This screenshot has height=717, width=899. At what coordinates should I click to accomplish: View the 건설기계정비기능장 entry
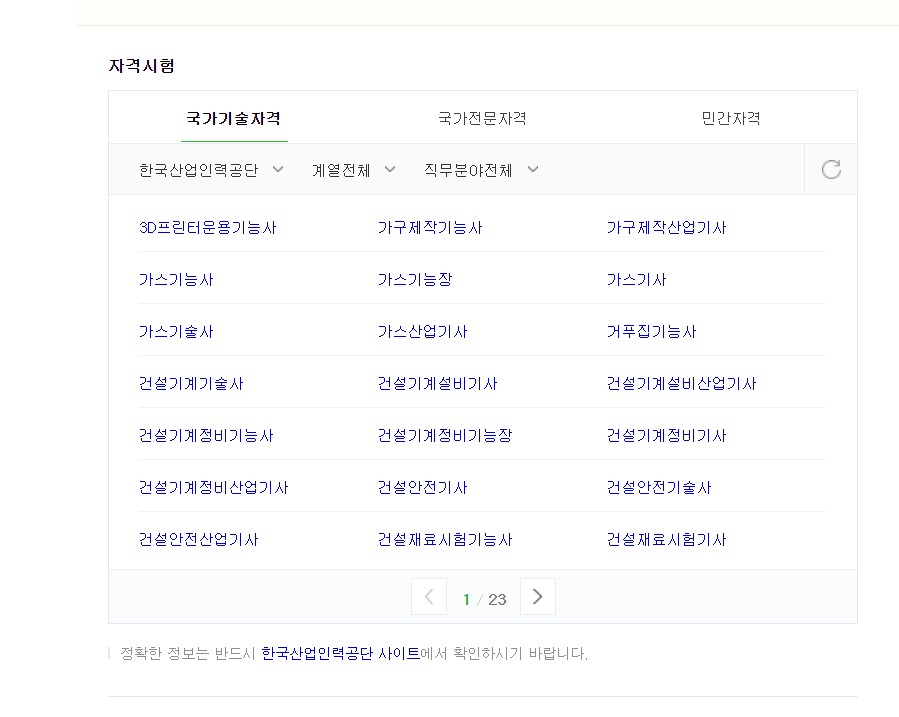coord(445,436)
